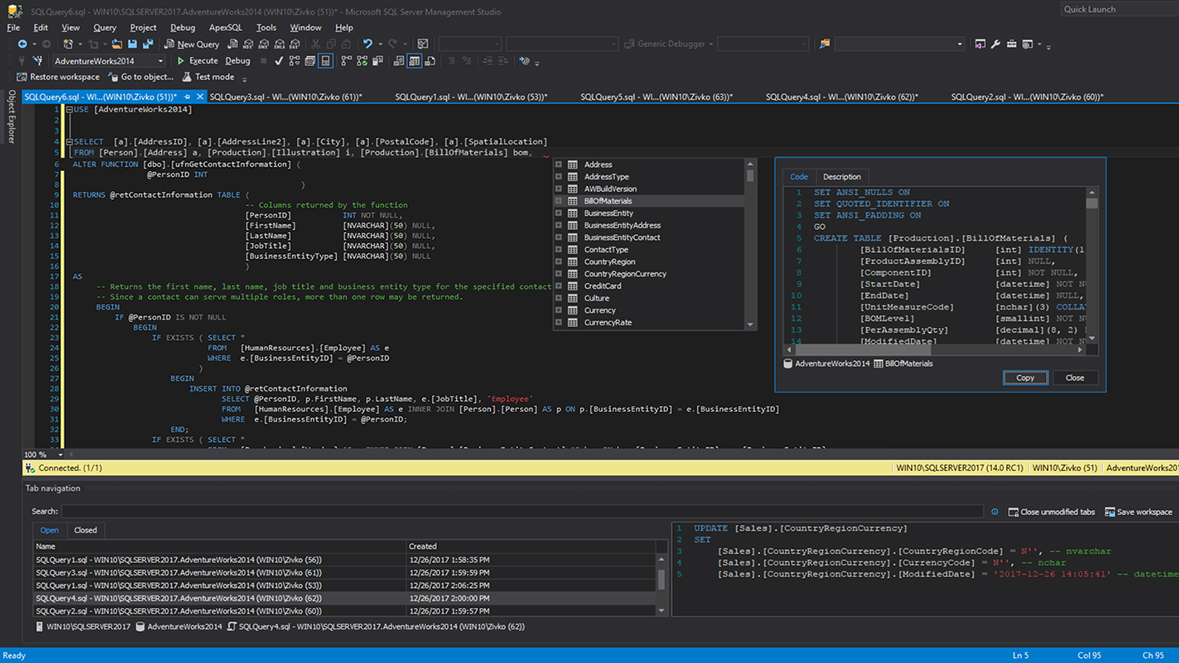Viewport: 1179px width, 663px height.
Task: Click the Execute query button
Action: pos(197,61)
